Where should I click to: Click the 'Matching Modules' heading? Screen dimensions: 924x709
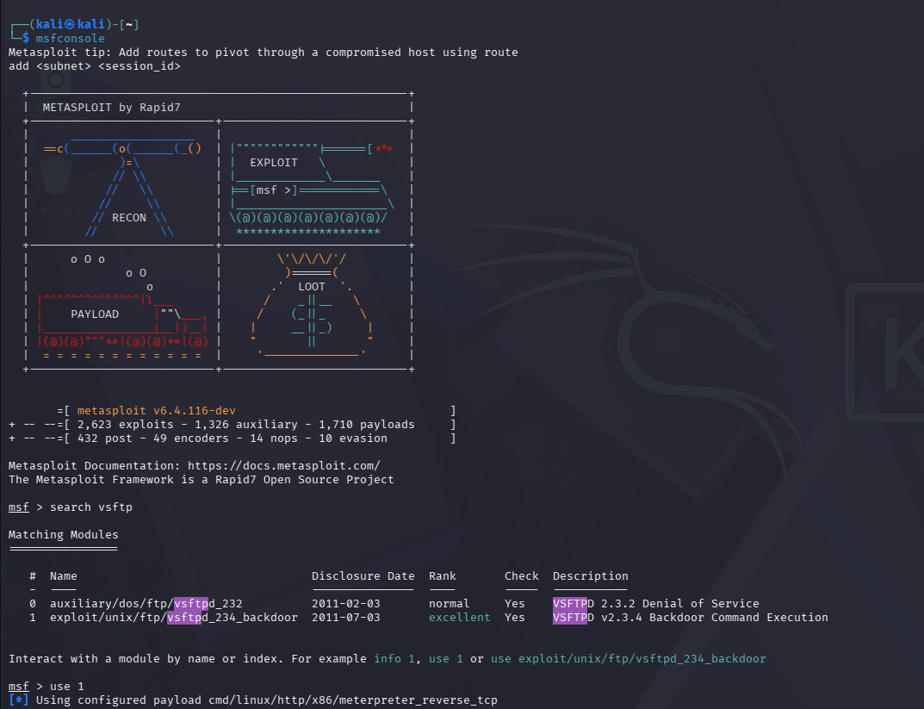[63, 535]
